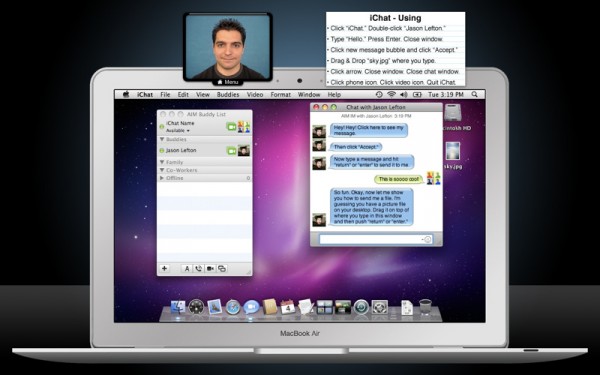
Task: Open Time Machine from the Dock
Action: (x=361, y=307)
